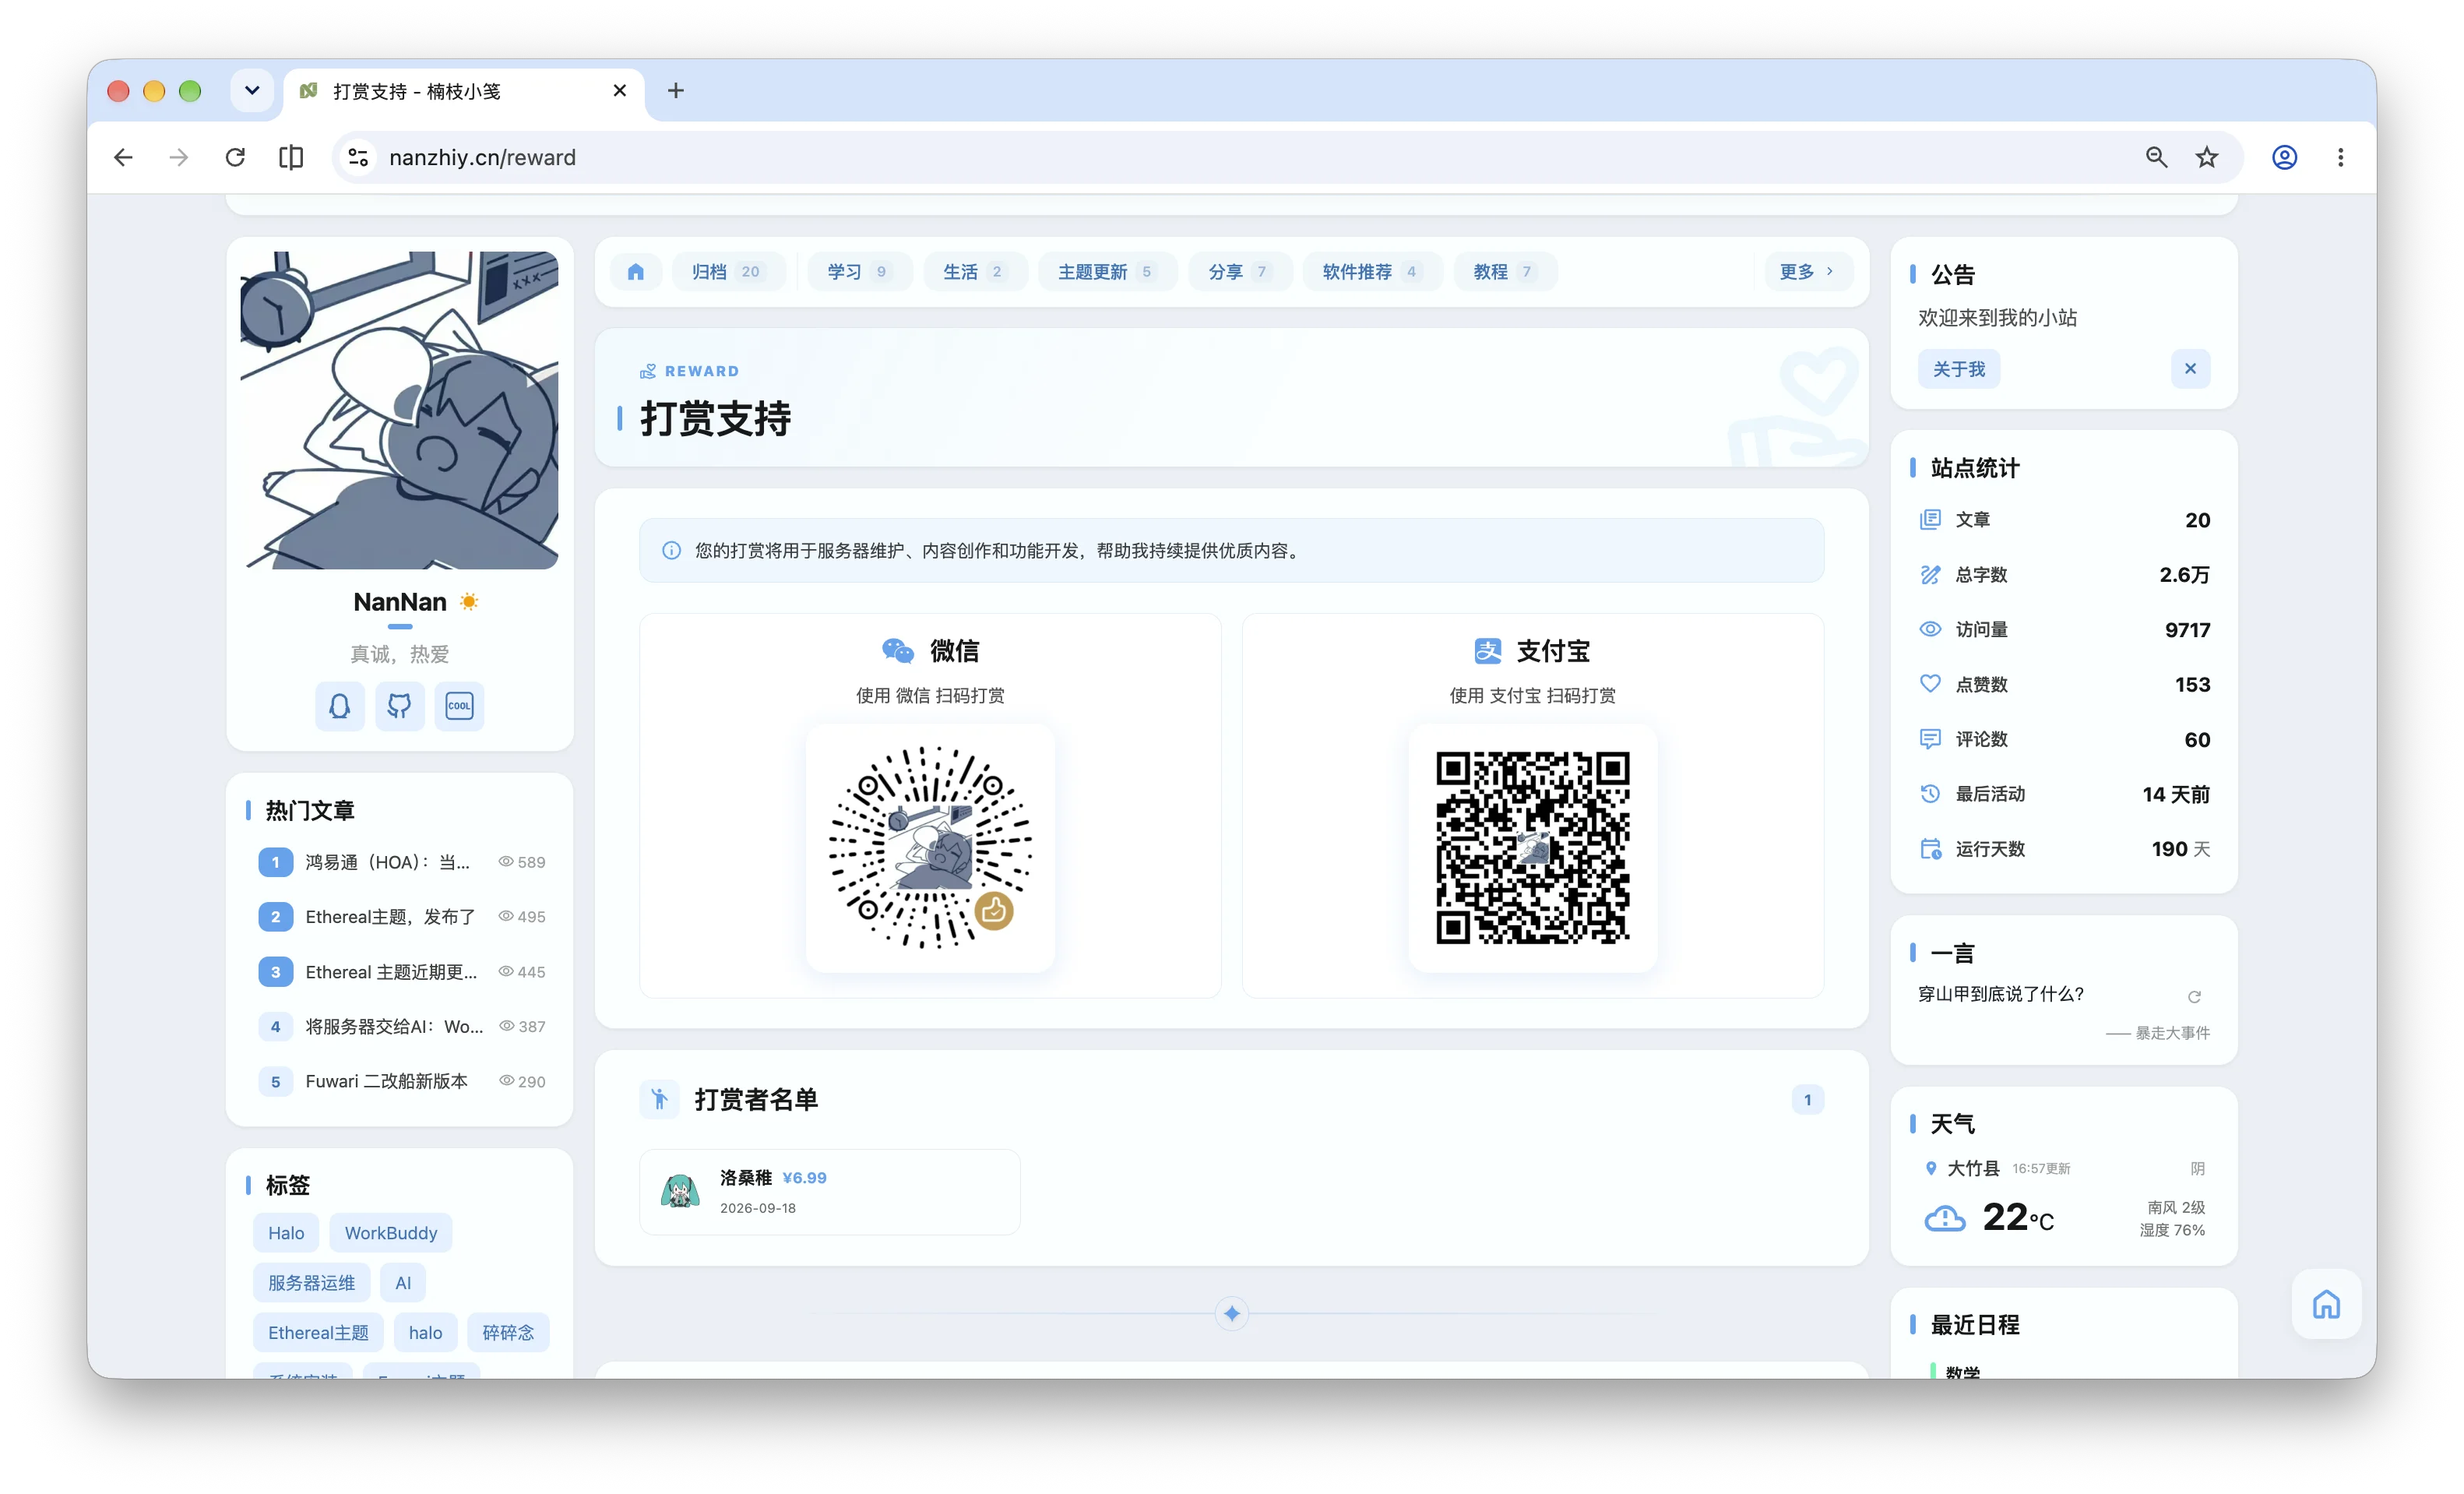Open the COOL badge icon link
Screen dimensions: 2464x1494
459,706
